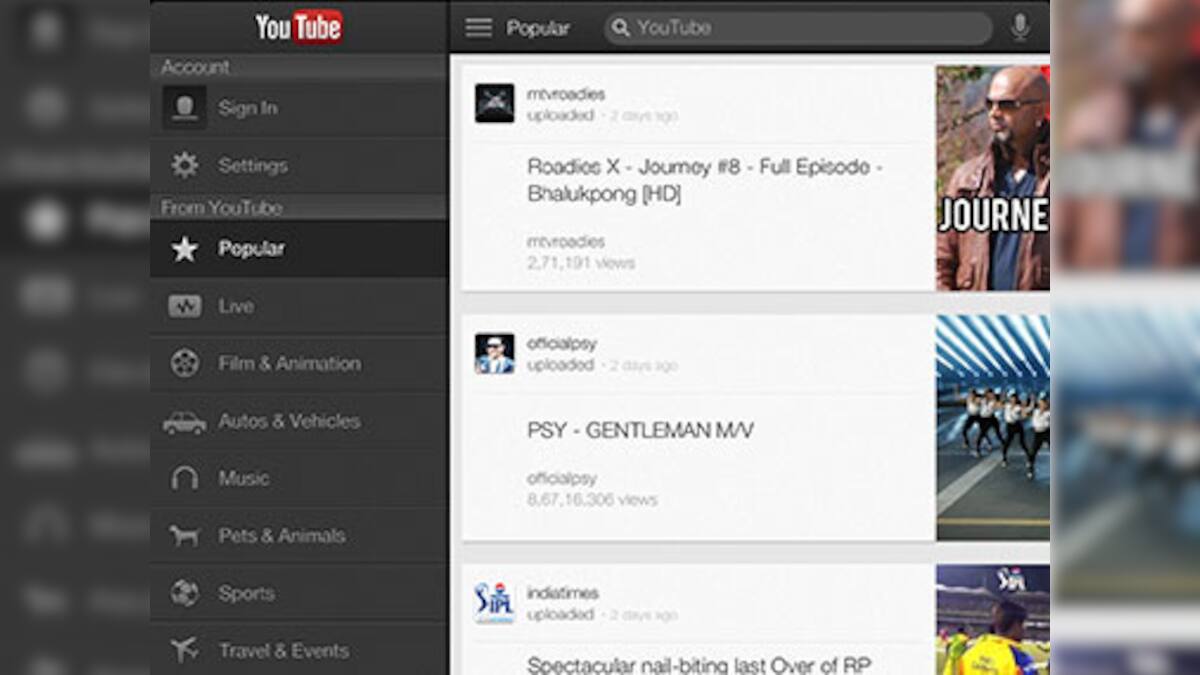Click indiatimes uploader name
This screenshot has width=1200, height=675.
[563, 593]
